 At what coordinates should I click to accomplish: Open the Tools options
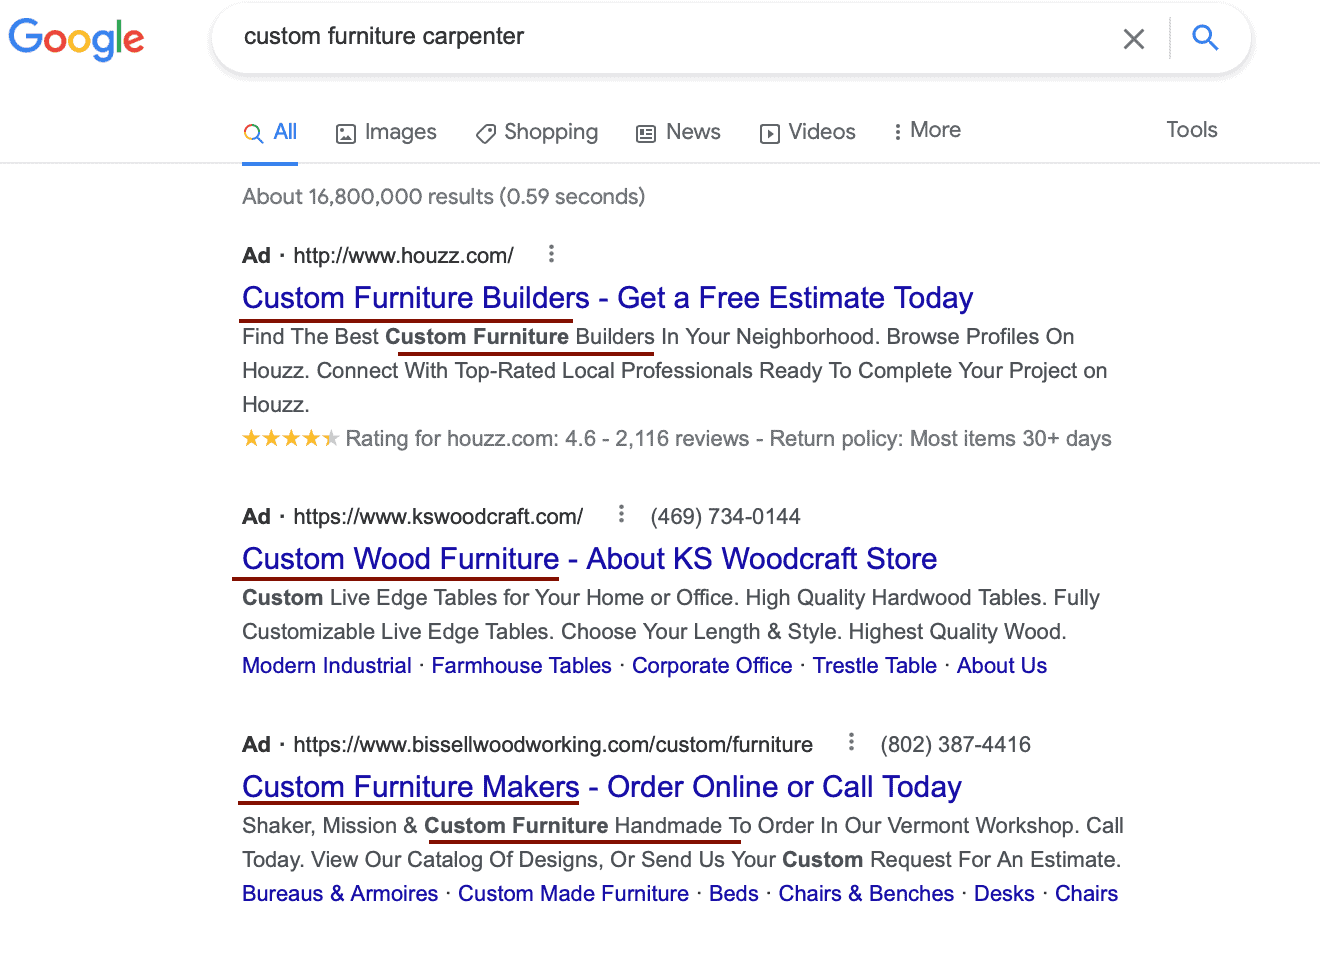click(1192, 130)
